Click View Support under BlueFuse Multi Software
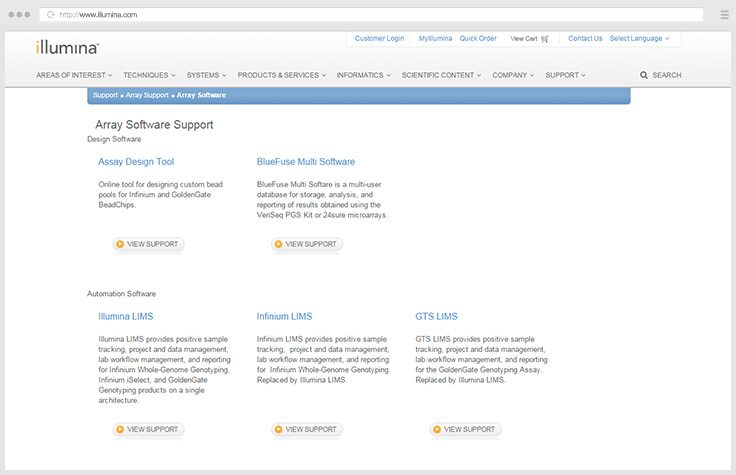Viewport: 736px width, 475px height. 306,244
